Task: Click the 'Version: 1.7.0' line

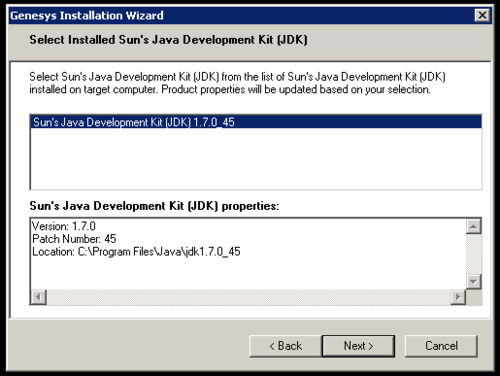Action: click(x=64, y=226)
